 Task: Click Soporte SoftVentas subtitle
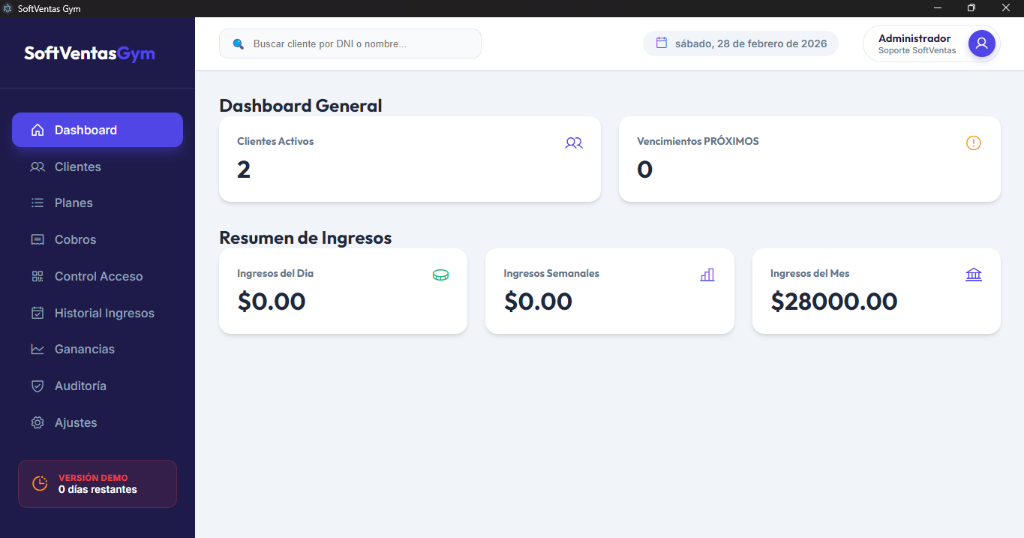pyautogui.click(x=917, y=50)
